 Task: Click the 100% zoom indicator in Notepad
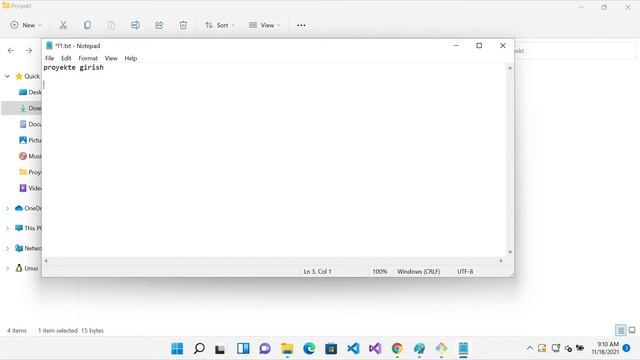click(x=379, y=271)
